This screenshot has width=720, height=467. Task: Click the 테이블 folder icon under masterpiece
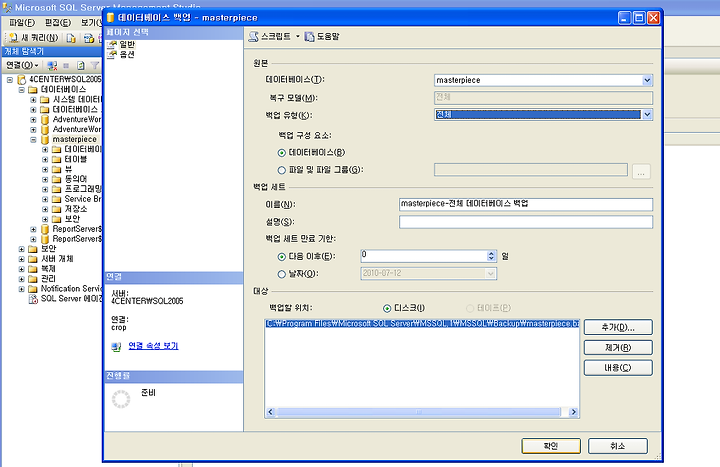(x=56, y=159)
